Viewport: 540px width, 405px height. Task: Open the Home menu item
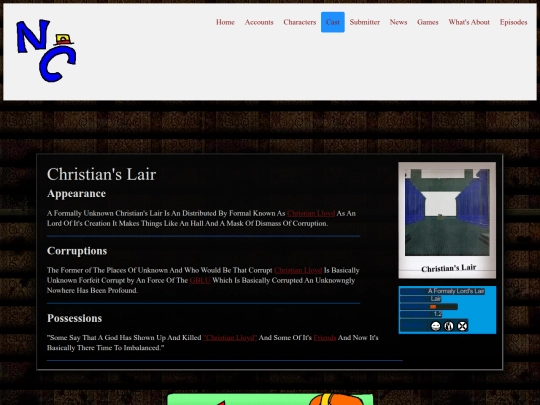[x=225, y=22]
